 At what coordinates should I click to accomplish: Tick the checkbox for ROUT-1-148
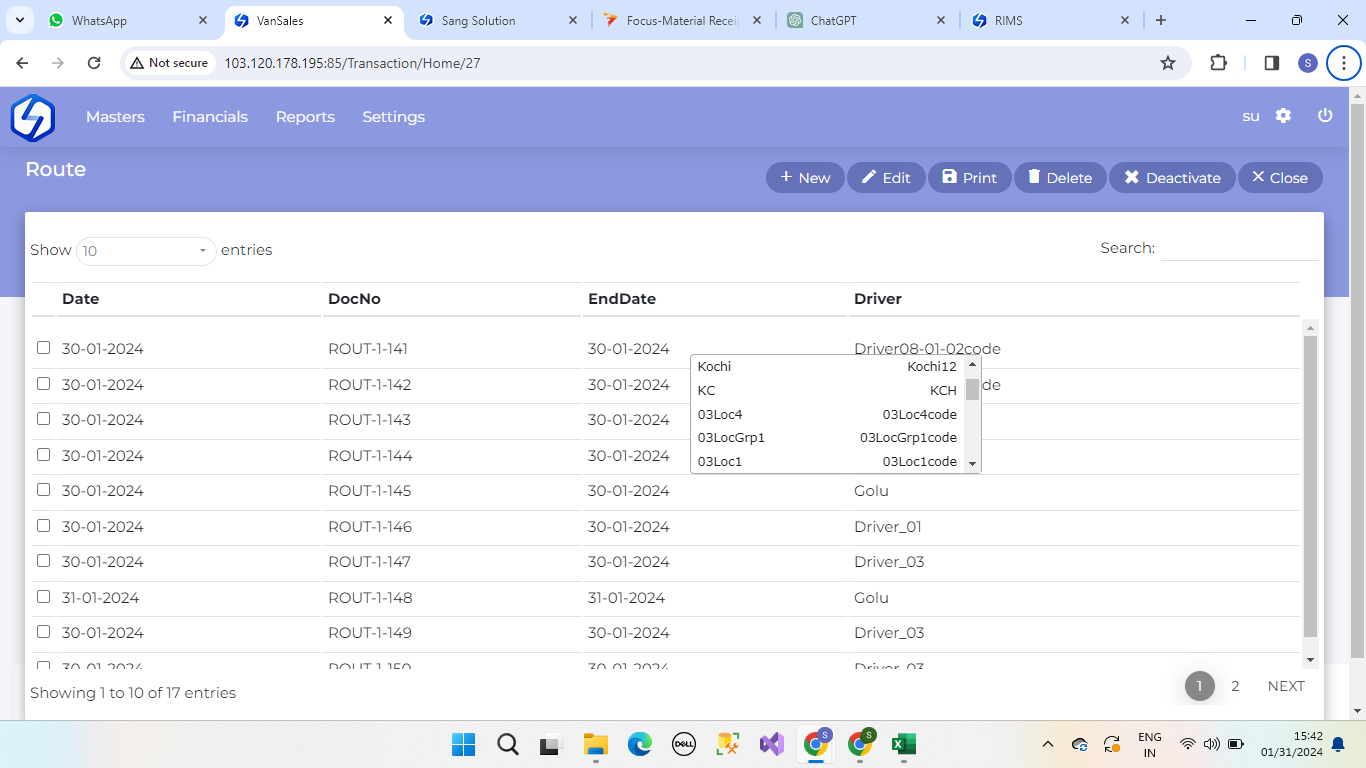pyautogui.click(x=43, y=597)
